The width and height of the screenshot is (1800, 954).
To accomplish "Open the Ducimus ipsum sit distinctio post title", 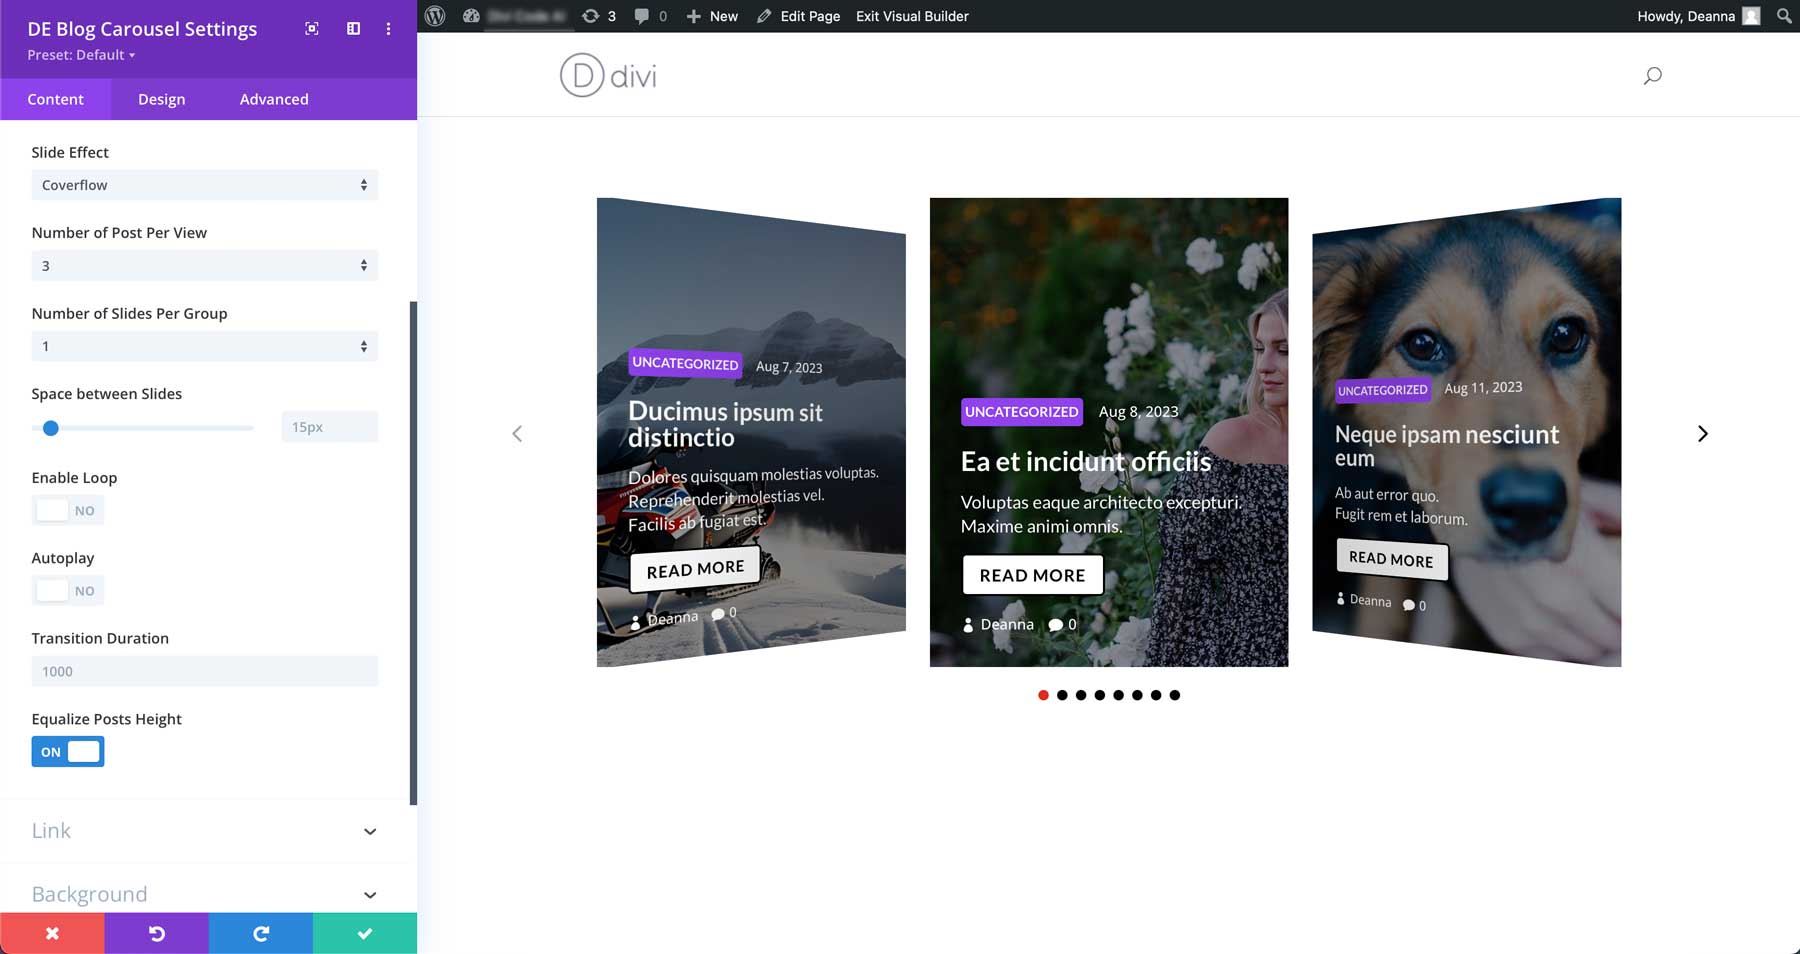I will (725, 424).
